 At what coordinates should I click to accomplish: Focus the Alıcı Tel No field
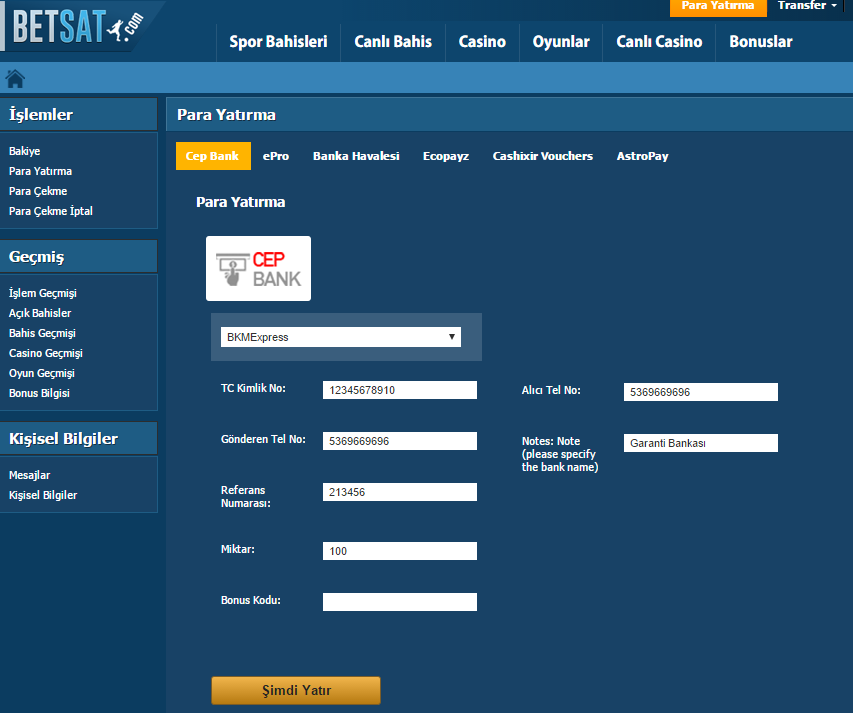tap(701, 392)
